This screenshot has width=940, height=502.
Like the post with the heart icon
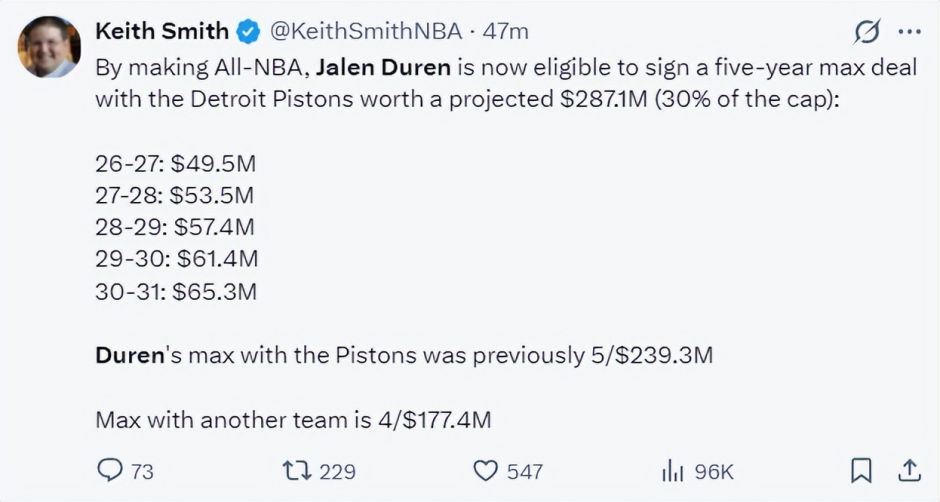pos(486,471)
